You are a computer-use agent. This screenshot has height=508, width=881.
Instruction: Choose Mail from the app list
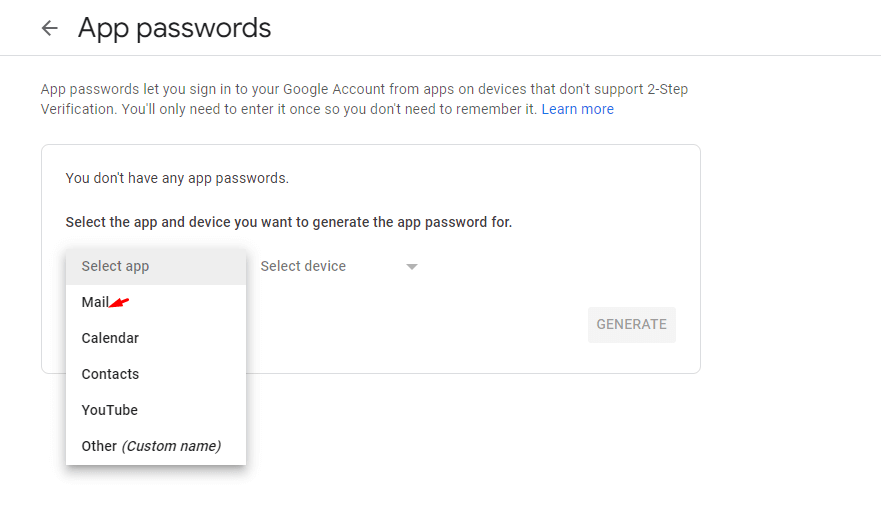[96, 302]
